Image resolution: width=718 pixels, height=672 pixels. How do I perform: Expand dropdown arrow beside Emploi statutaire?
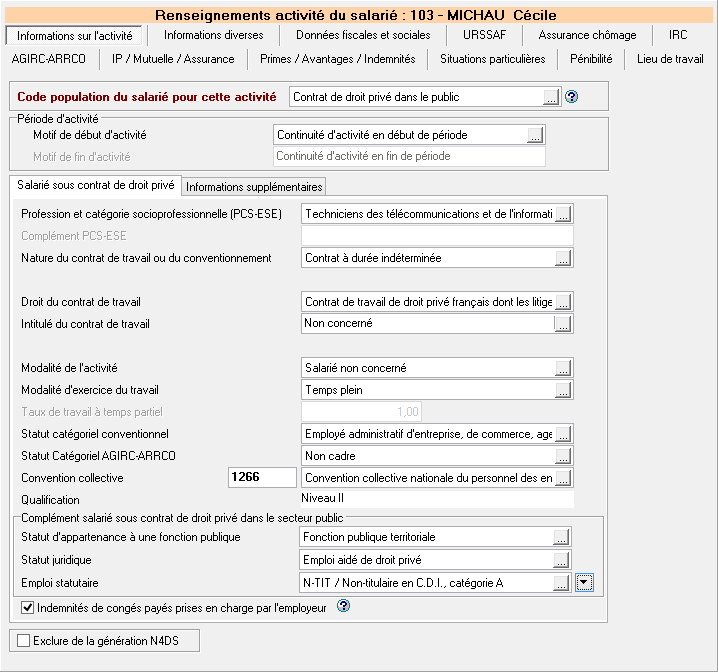tap(585, 582)
